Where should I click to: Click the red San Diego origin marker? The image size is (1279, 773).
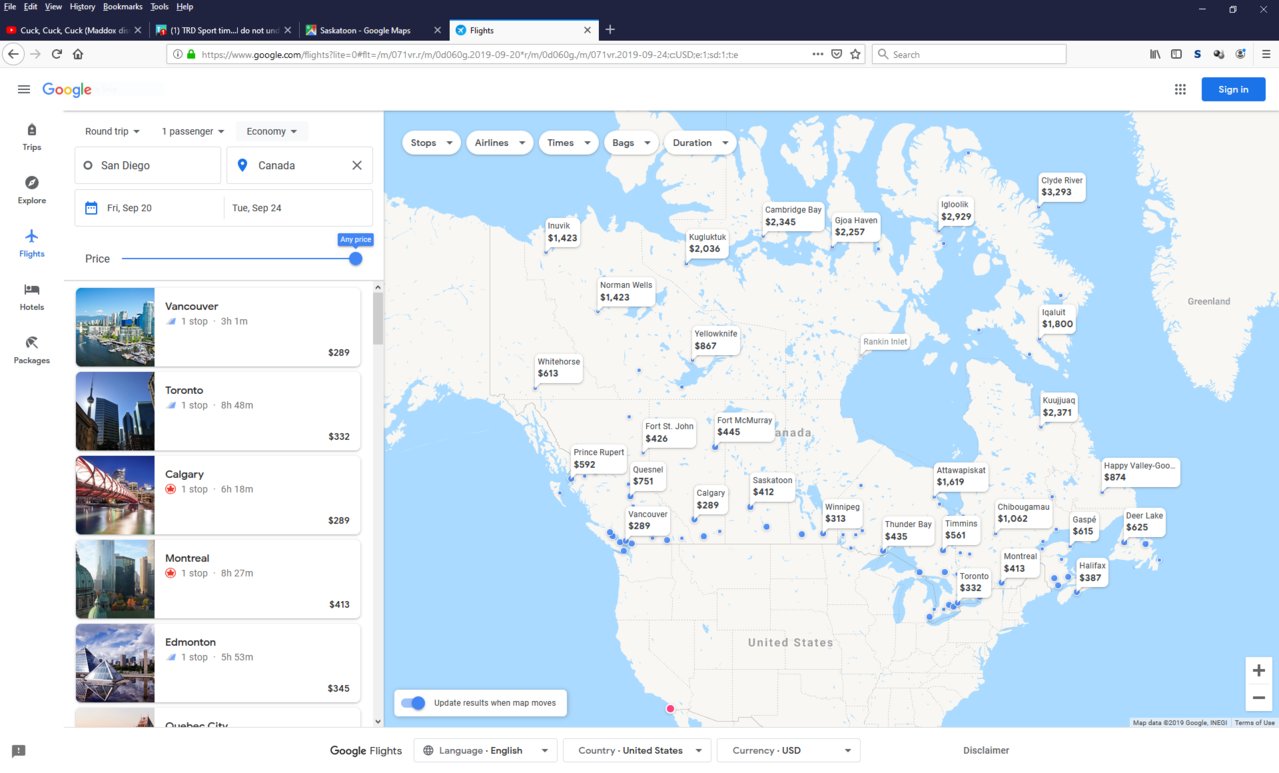670,709
